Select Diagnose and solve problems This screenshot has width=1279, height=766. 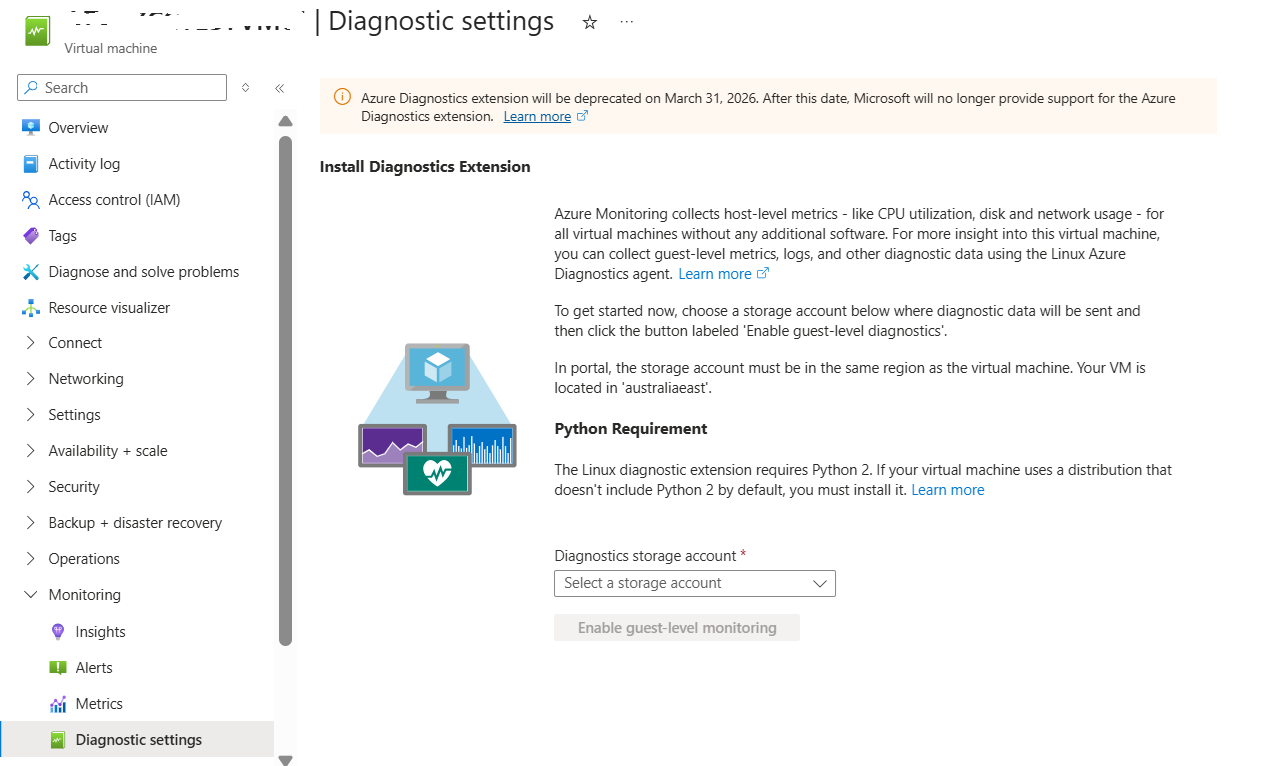(144, 271)
